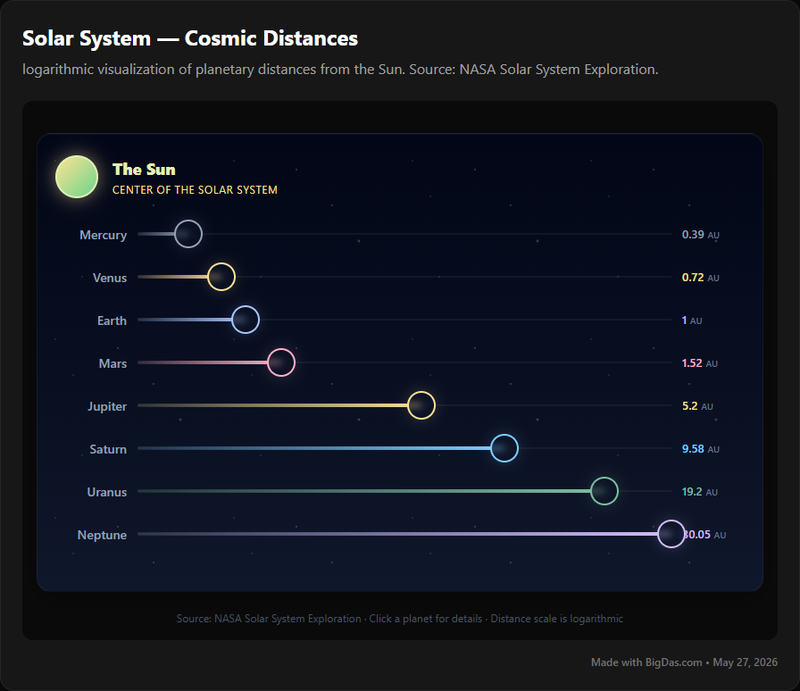This screenshot has height=691, width=800.
Task: Click the Mercury row label
Action: [x=103, y=235]
